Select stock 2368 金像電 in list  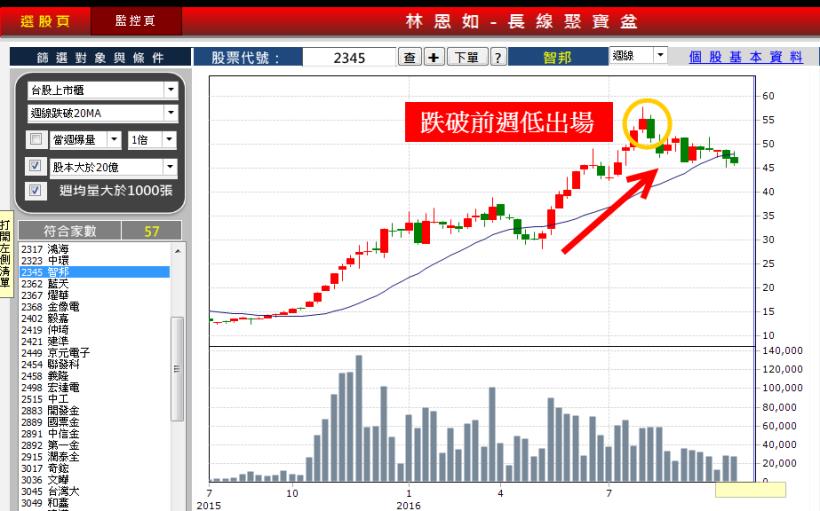[94, 306]
